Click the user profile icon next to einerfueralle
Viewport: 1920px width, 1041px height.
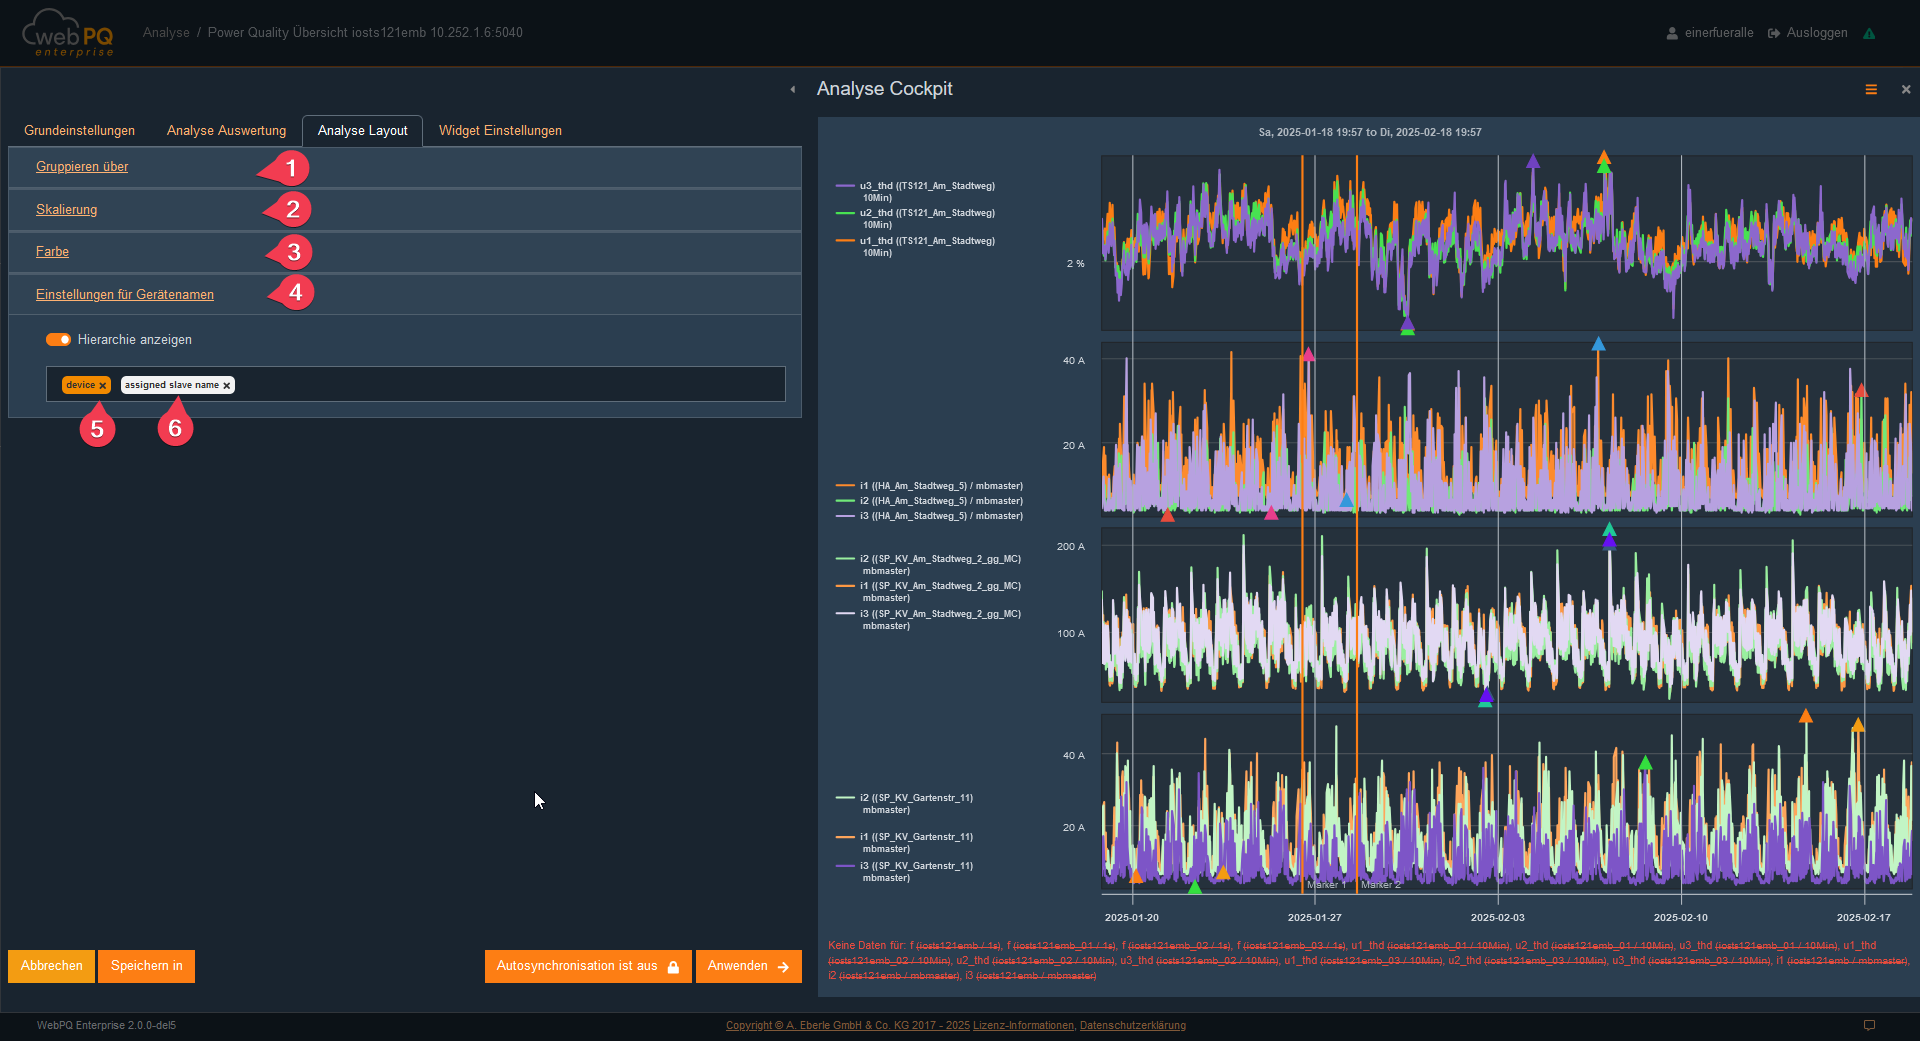coord(1672,34)
